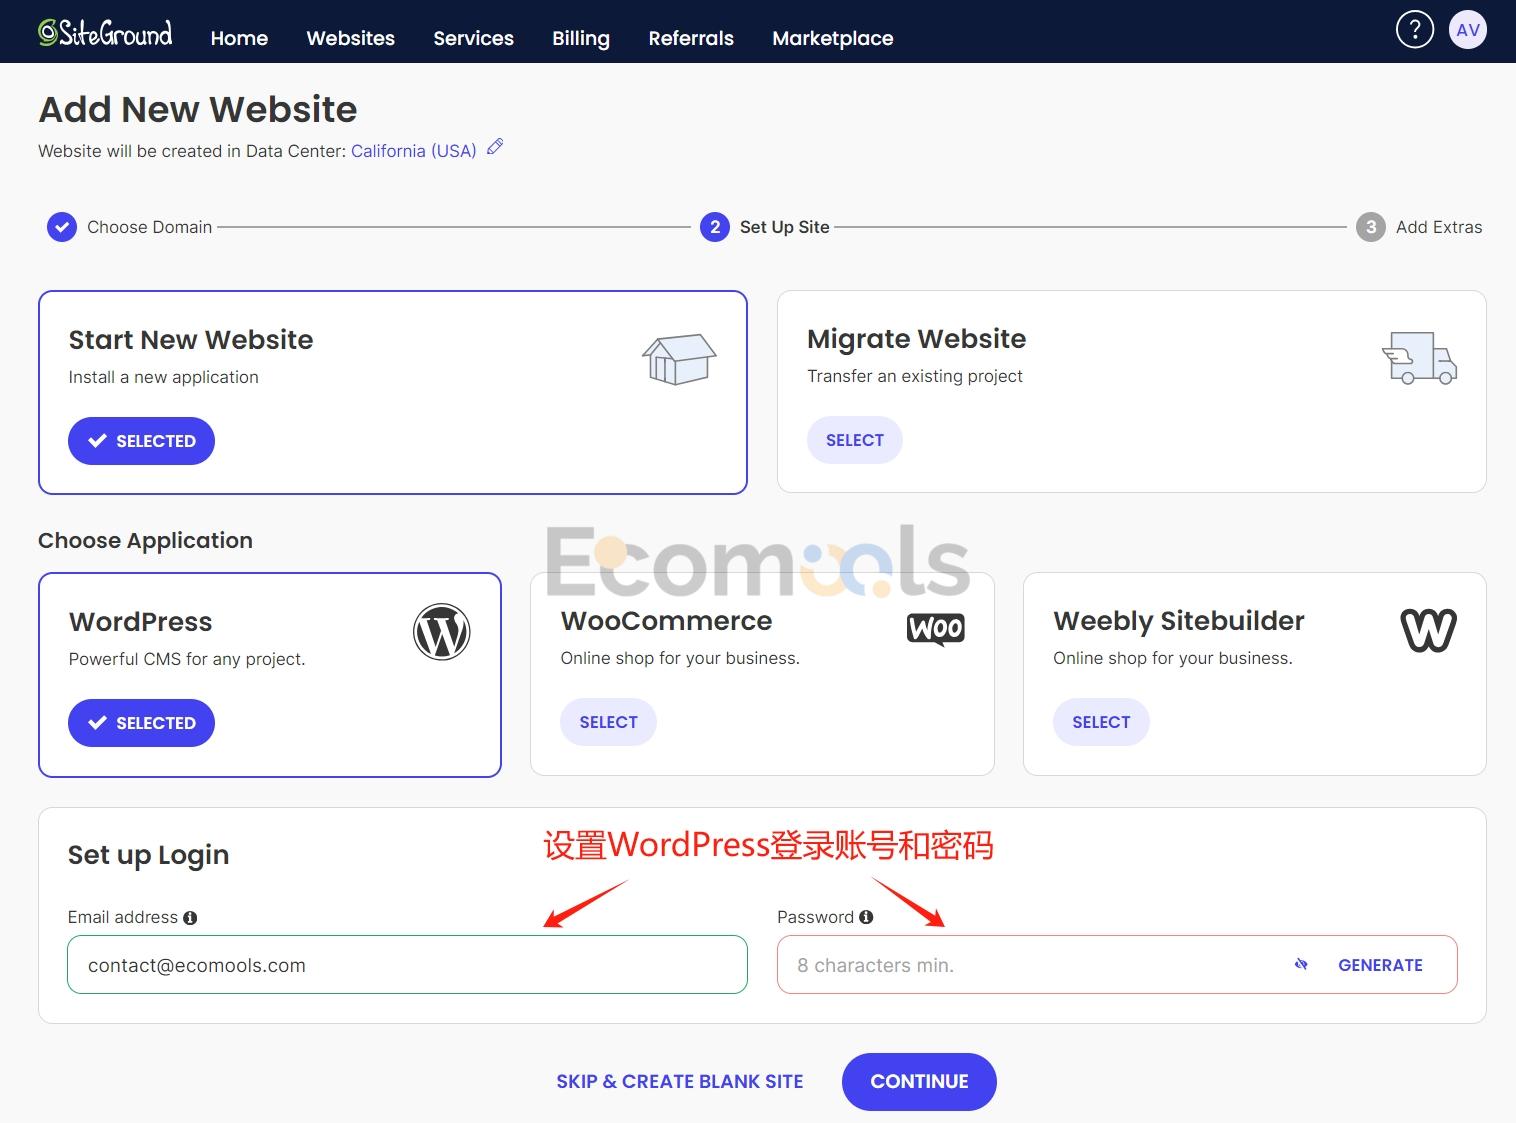Click the Choose Domain step label
The height and width of the screenshot is (1123, 1516).
[x=149, y=227]
